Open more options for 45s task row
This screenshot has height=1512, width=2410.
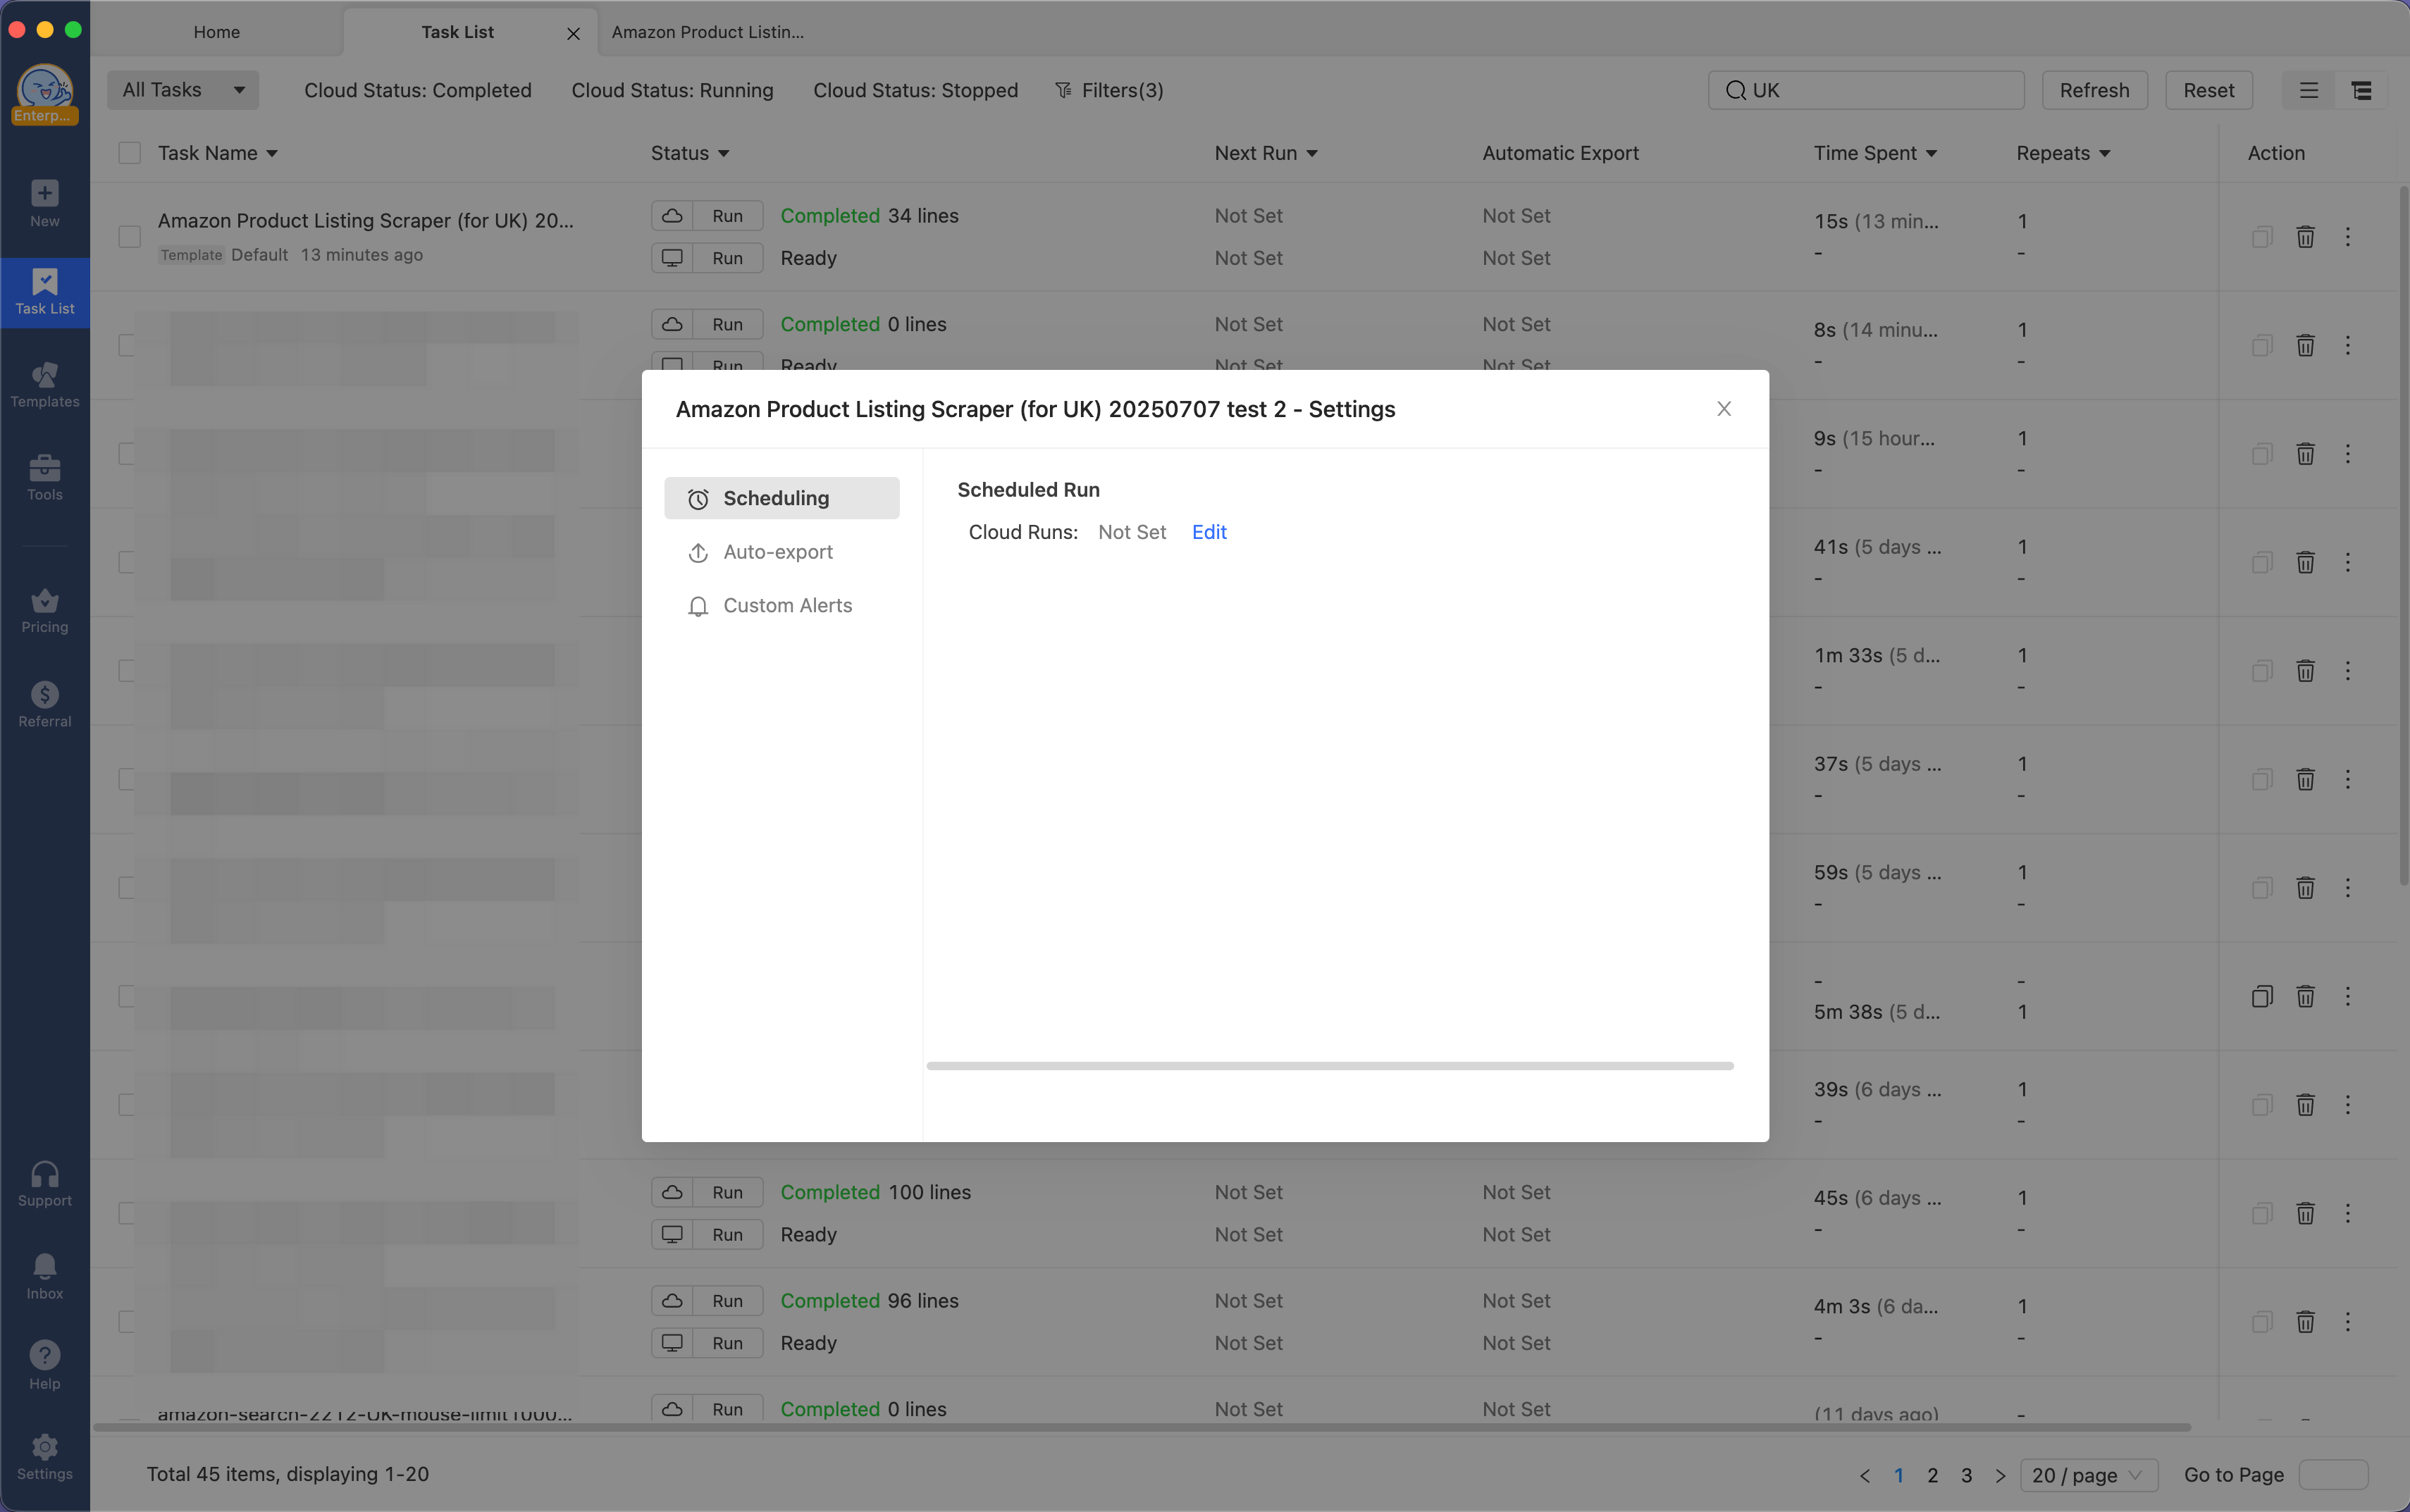(x=2348, y=1213)
